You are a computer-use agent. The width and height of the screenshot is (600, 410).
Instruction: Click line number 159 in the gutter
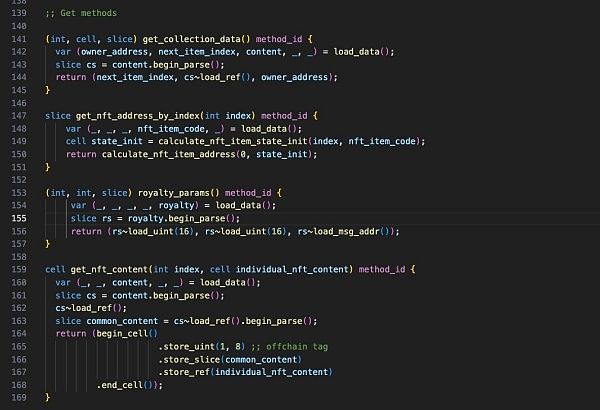(x=19, y=270)
